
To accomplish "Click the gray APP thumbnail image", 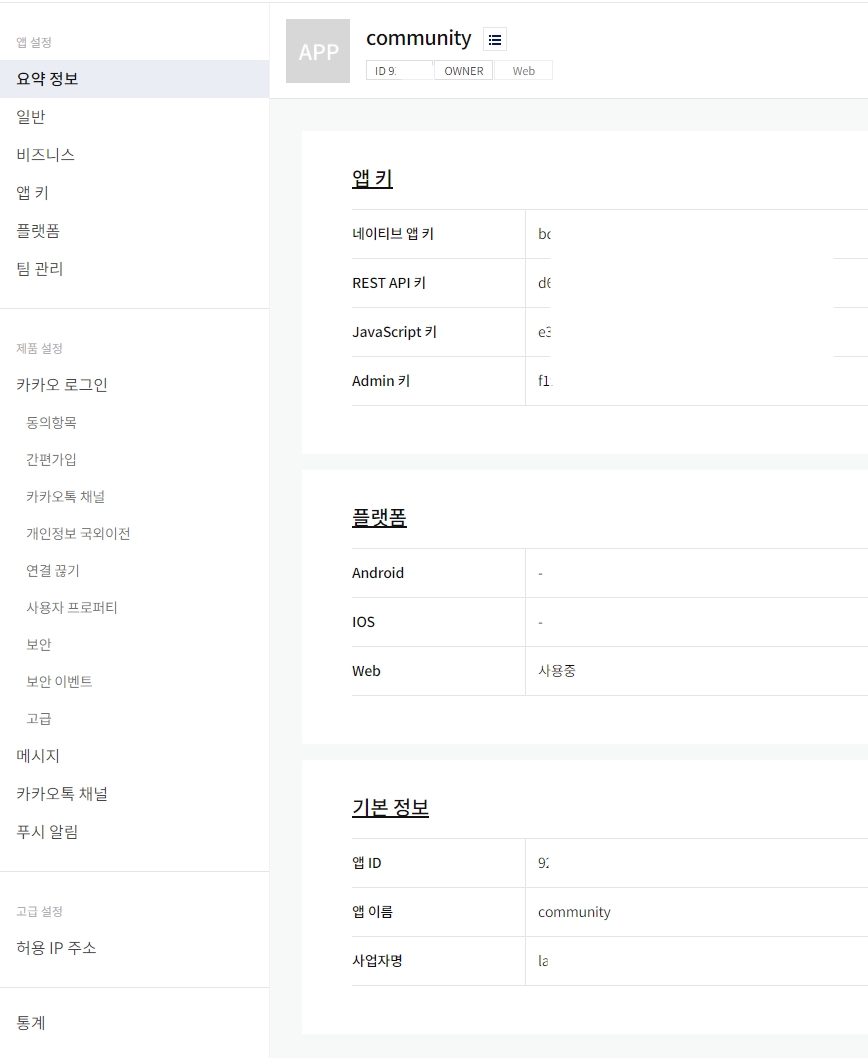I will (318, 51).
